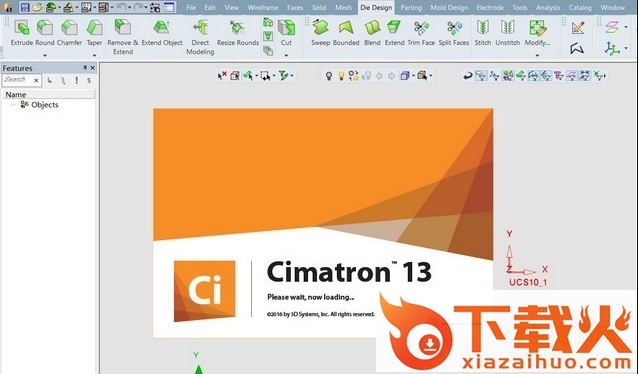Image resolution: width=639 pixels, height=374 pixels.
Task: Select the Cut tool
Action: (286, 33)
